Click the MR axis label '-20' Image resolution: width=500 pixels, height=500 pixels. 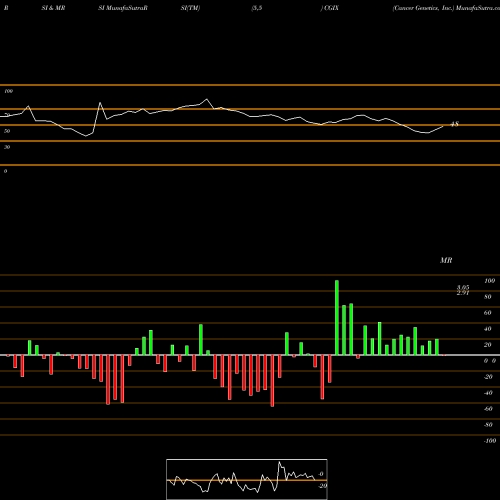[488, 377]
